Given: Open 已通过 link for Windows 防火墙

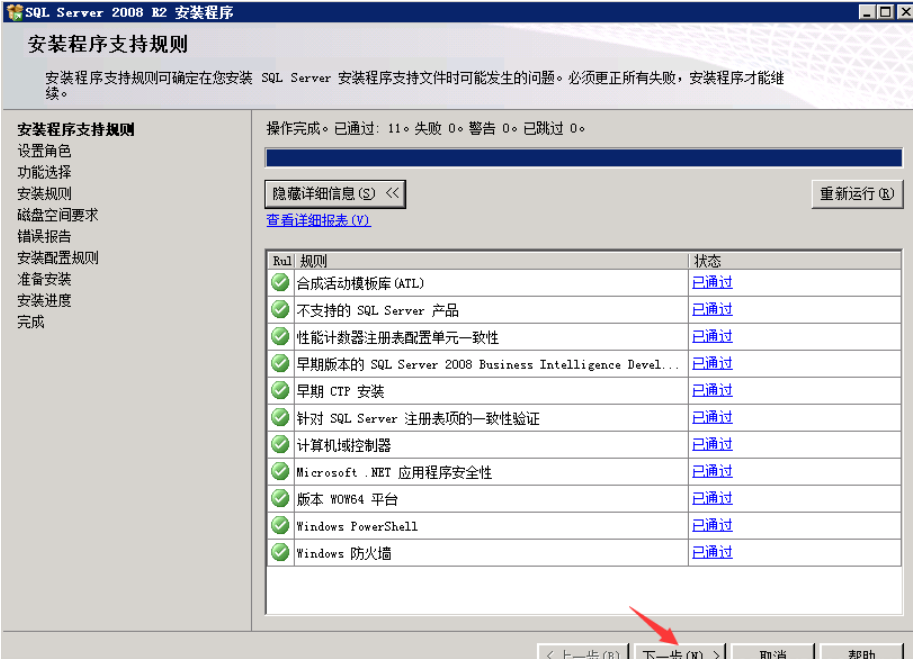Looking at the screenshot, I should [x=712, y=552].
